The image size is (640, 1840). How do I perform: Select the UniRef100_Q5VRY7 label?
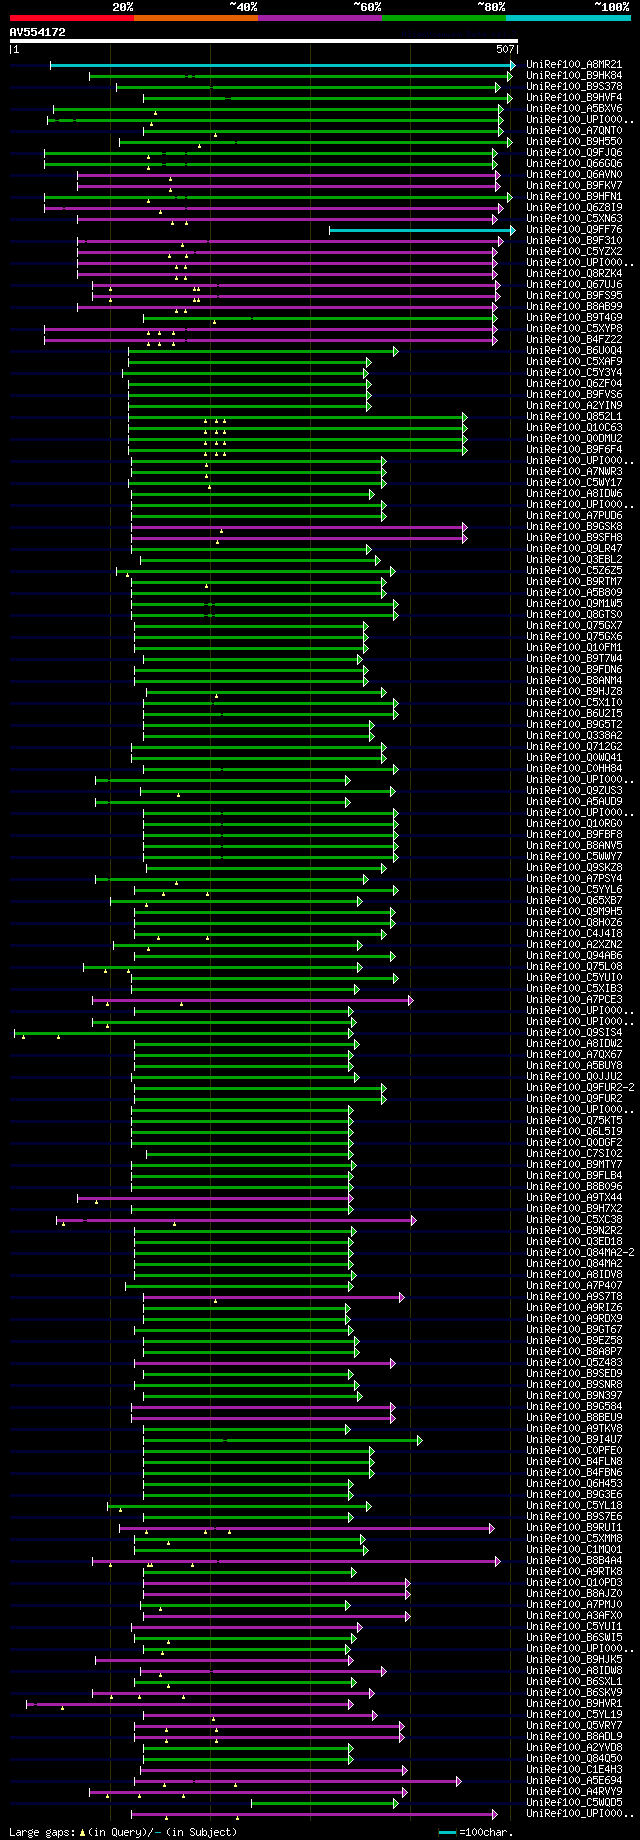click(574, 1726)
